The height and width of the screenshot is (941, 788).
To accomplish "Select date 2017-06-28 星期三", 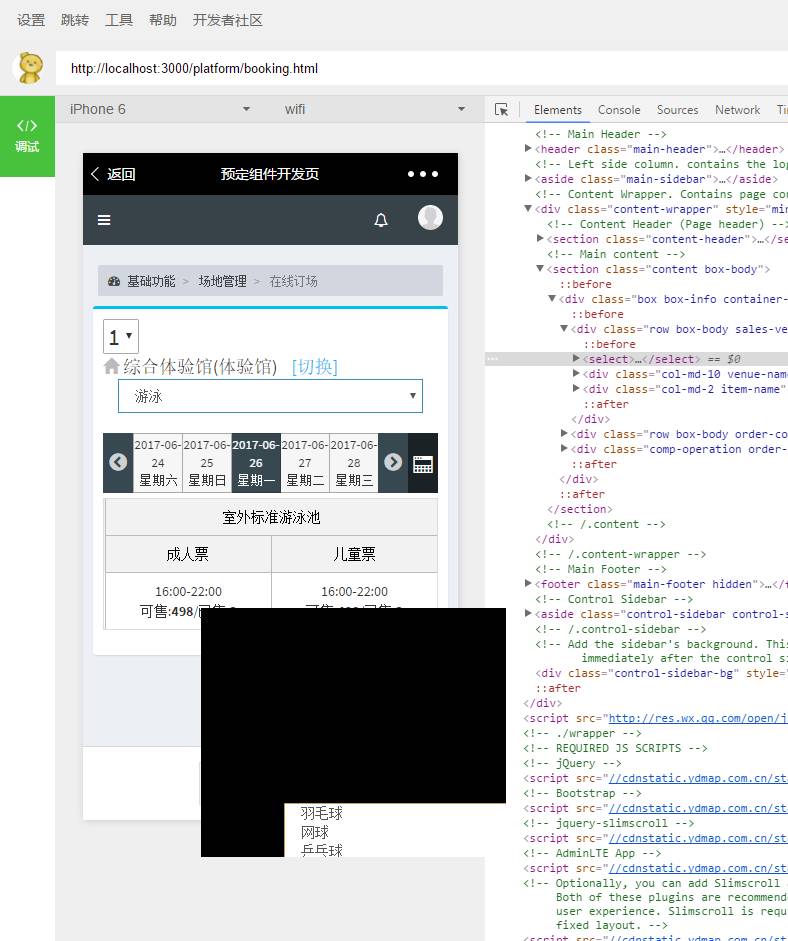I will [x=354, y=463].
